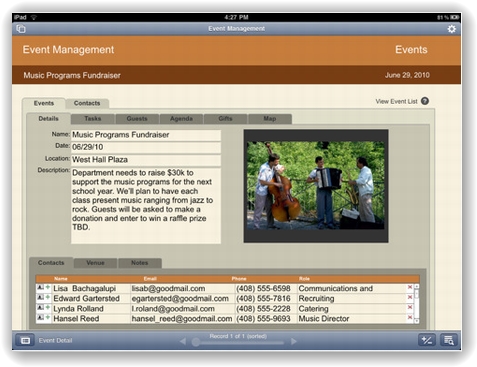Viewport: 477px width, 367px height.
Task: Click email egartersted@goodmail.com
Action: (x=180, y=299)
